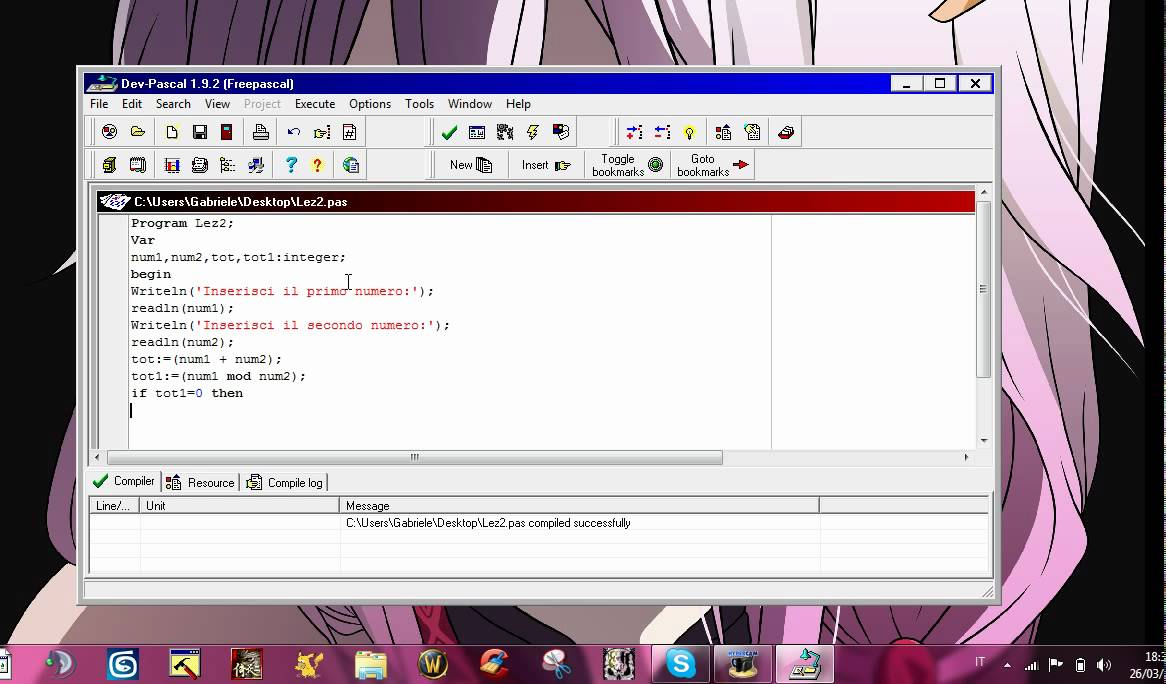Click the add bookmark plus-arrow icon
1166x684 pixels.
pyautogui.click(x=634, y=132)
